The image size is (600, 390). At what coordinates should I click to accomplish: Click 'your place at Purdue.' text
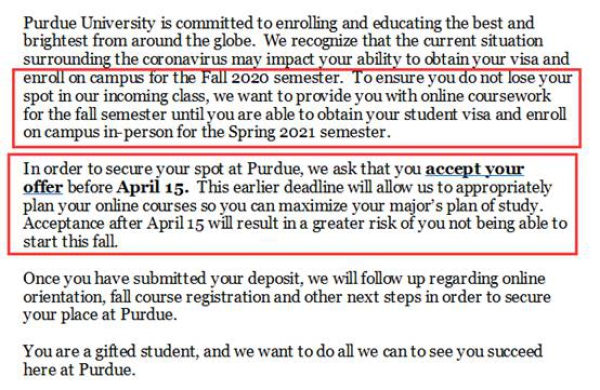point(100,315)
